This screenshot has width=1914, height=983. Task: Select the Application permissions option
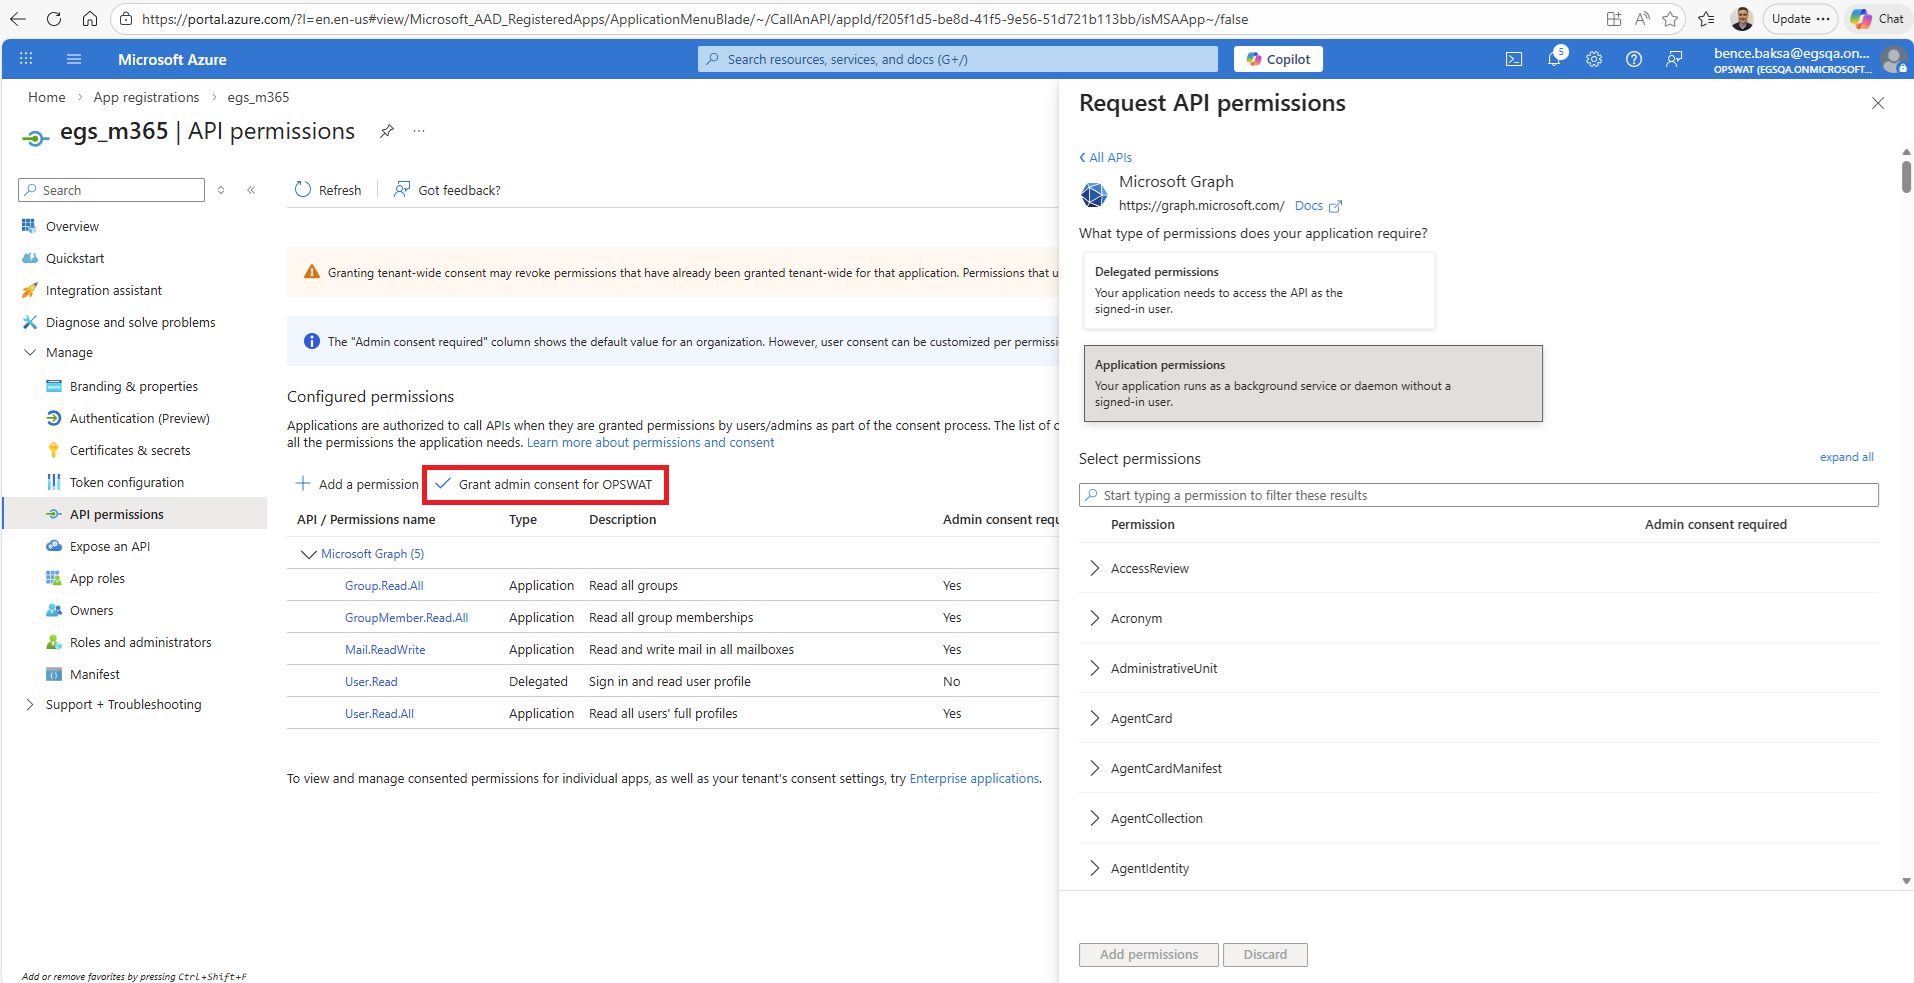1312,383
